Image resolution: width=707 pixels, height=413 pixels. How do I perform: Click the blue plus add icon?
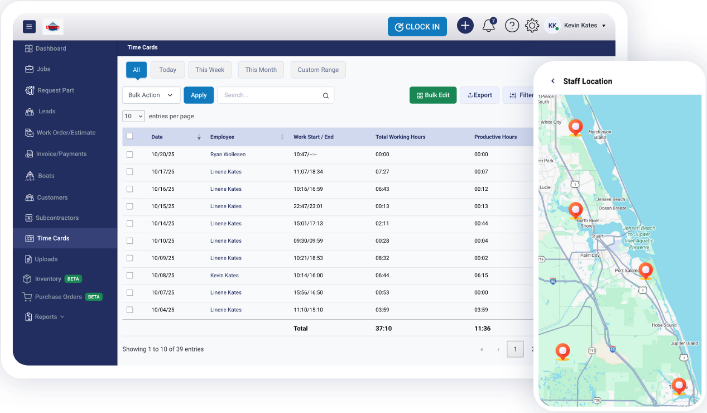pos(465,26)
